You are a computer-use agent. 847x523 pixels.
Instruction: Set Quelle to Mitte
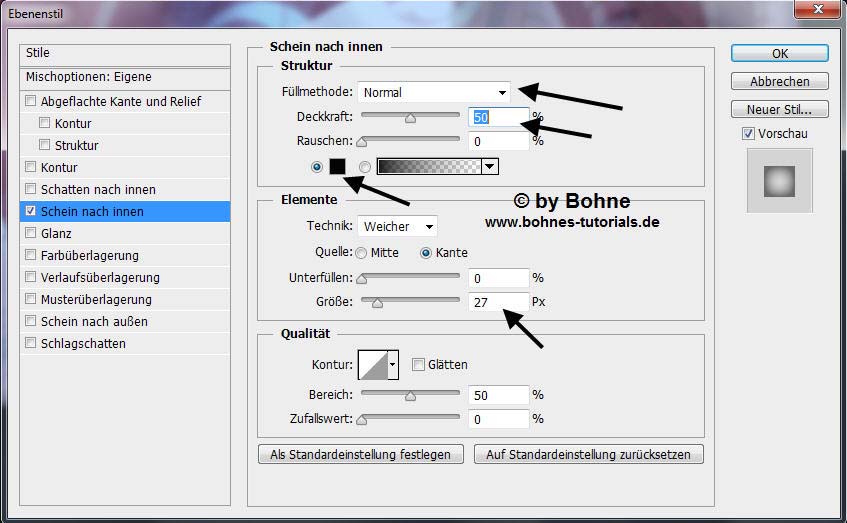(x=361, y=253)
